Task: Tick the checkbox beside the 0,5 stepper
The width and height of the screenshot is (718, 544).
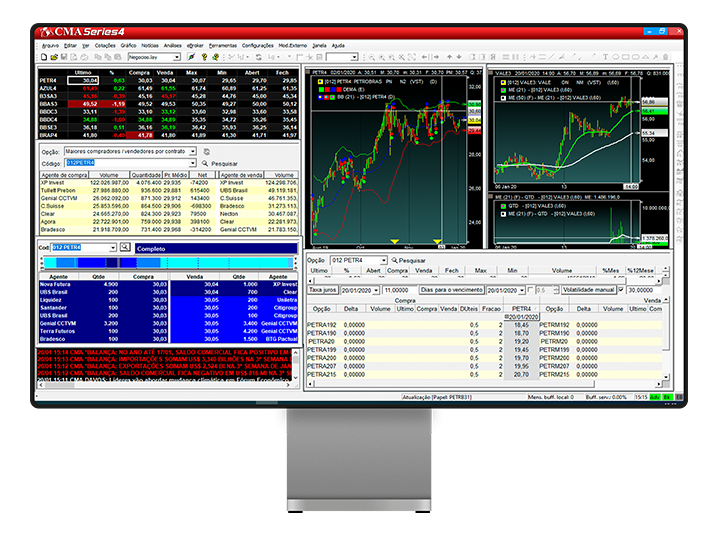Action: 530,290
